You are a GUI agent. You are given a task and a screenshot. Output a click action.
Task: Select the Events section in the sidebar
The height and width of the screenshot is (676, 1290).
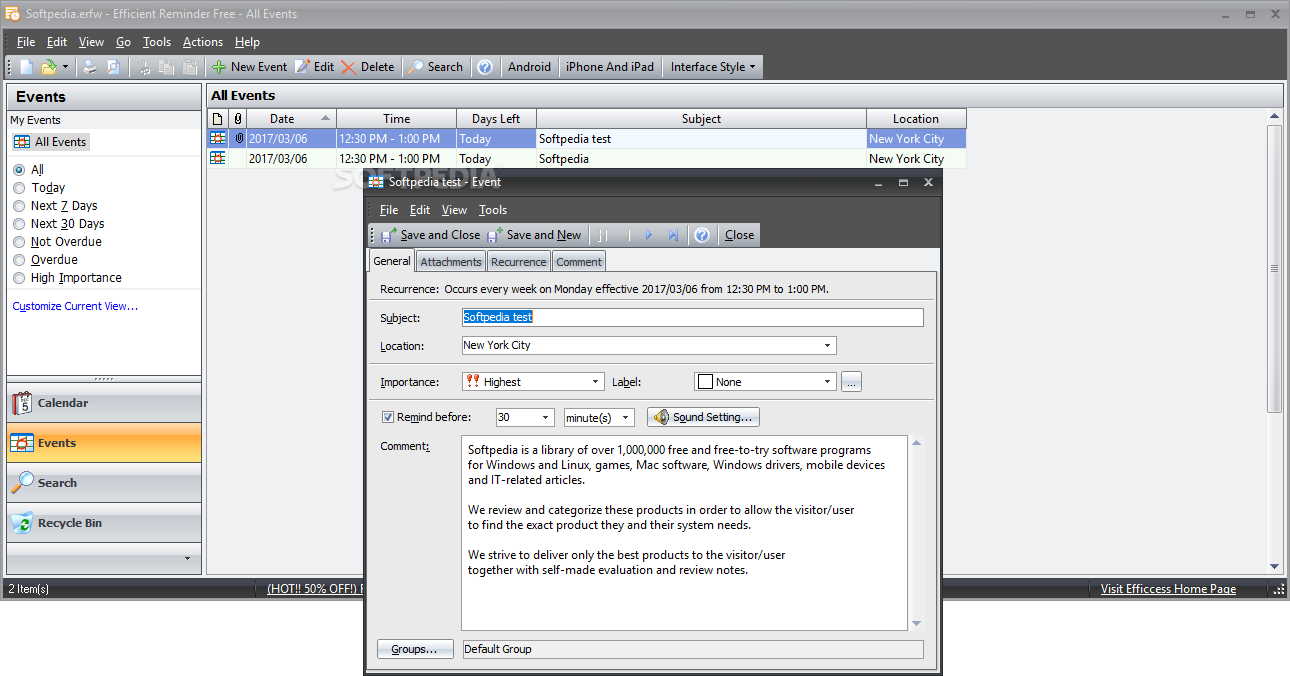(x=104, y=443)
